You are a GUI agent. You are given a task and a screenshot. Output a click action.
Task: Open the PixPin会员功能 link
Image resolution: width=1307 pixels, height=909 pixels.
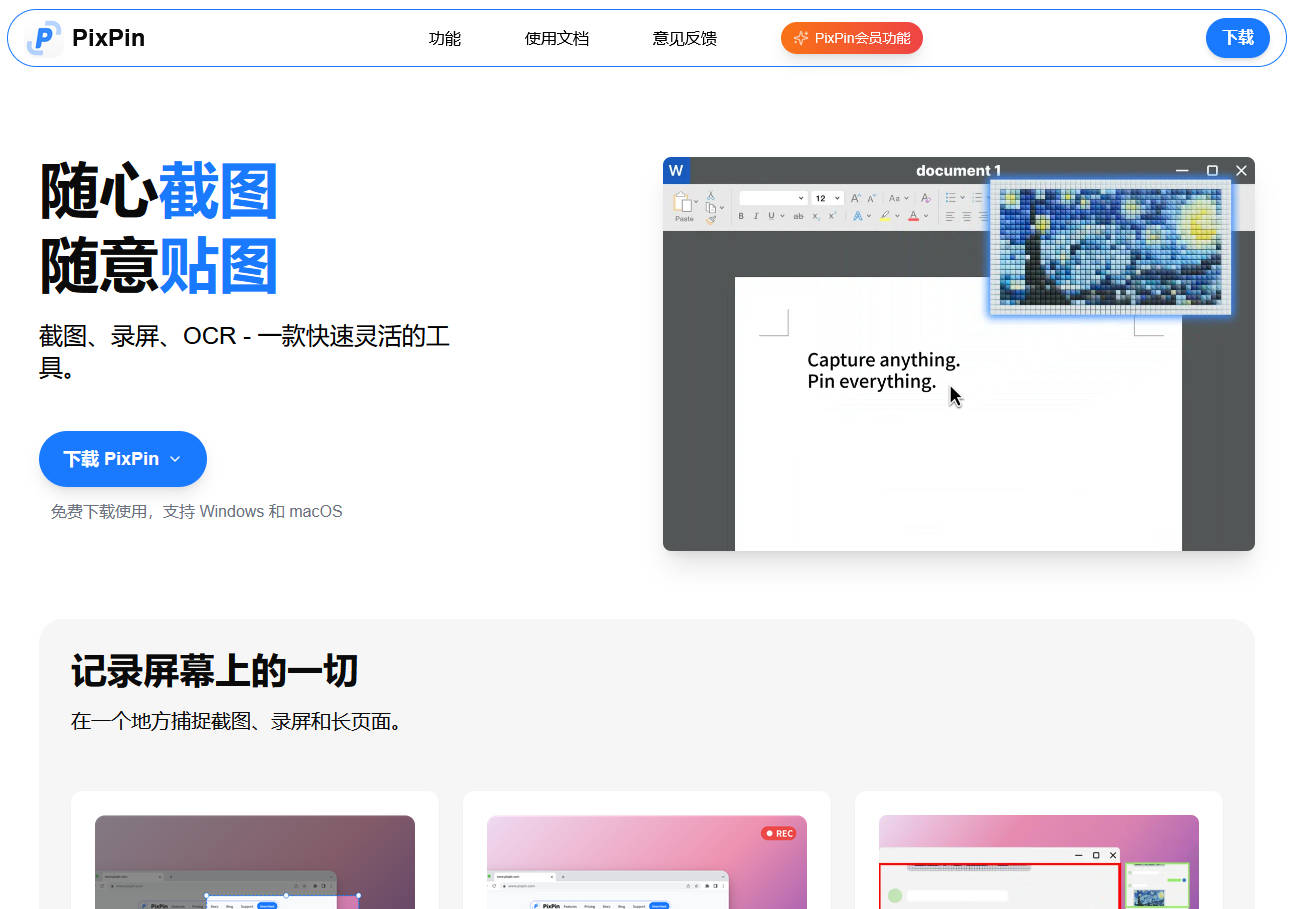click(x=852, y=38)
